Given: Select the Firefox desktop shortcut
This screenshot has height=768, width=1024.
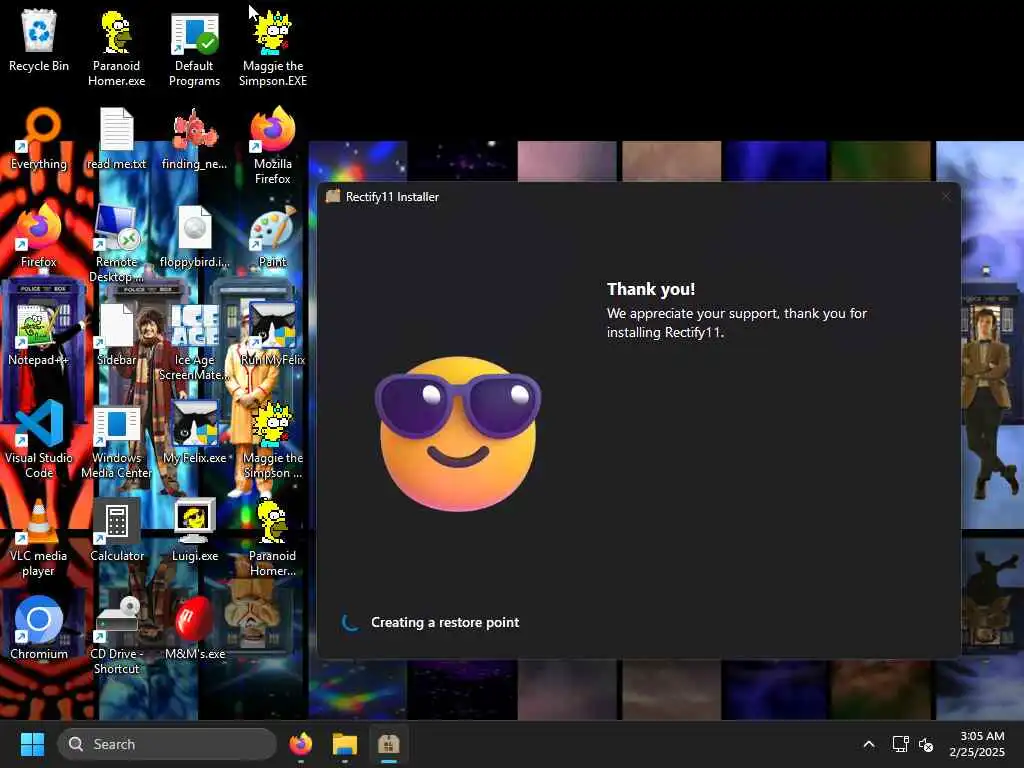Looking at the screenshot, I should 39,237.
